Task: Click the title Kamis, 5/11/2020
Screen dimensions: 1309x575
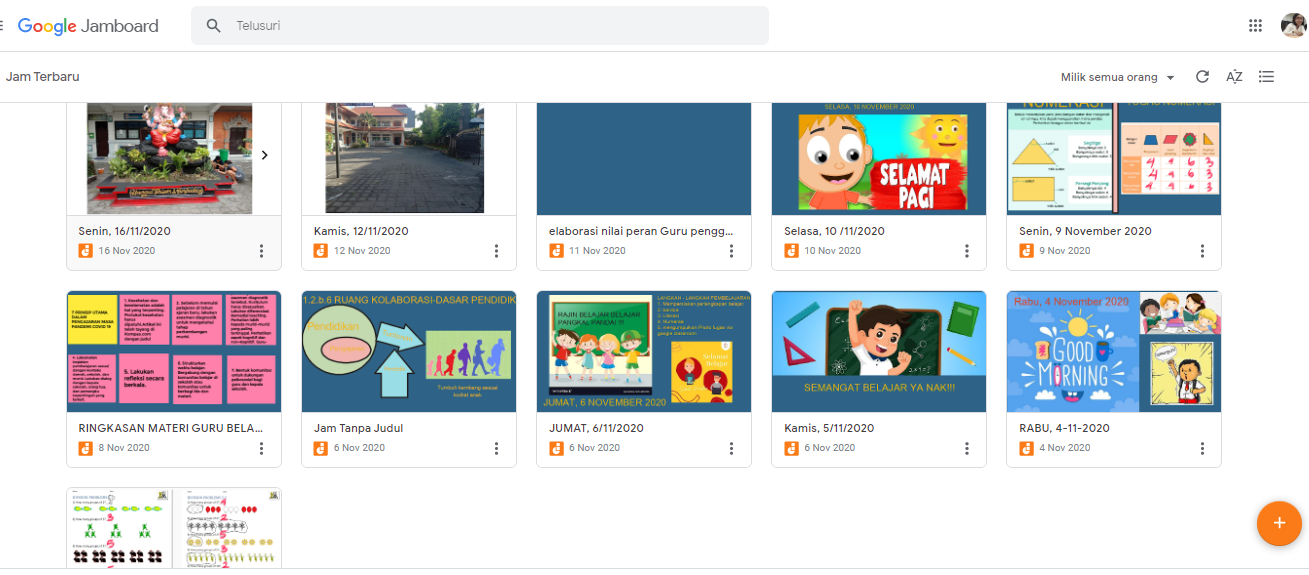Action: tap(829, 428)
